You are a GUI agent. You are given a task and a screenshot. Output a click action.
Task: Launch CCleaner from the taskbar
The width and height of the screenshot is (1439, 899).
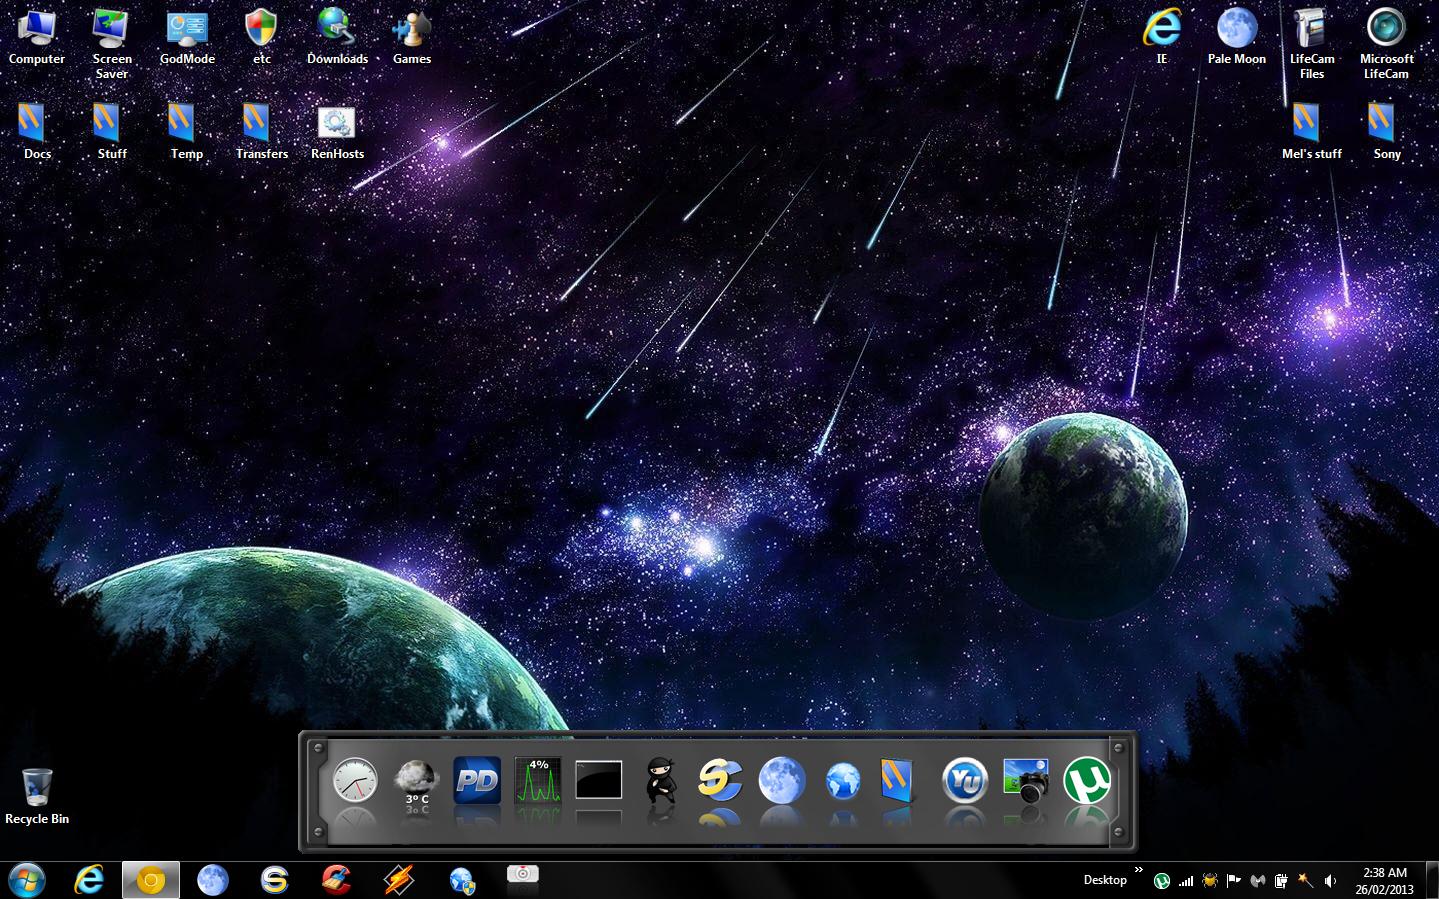[x=336, y=880]
